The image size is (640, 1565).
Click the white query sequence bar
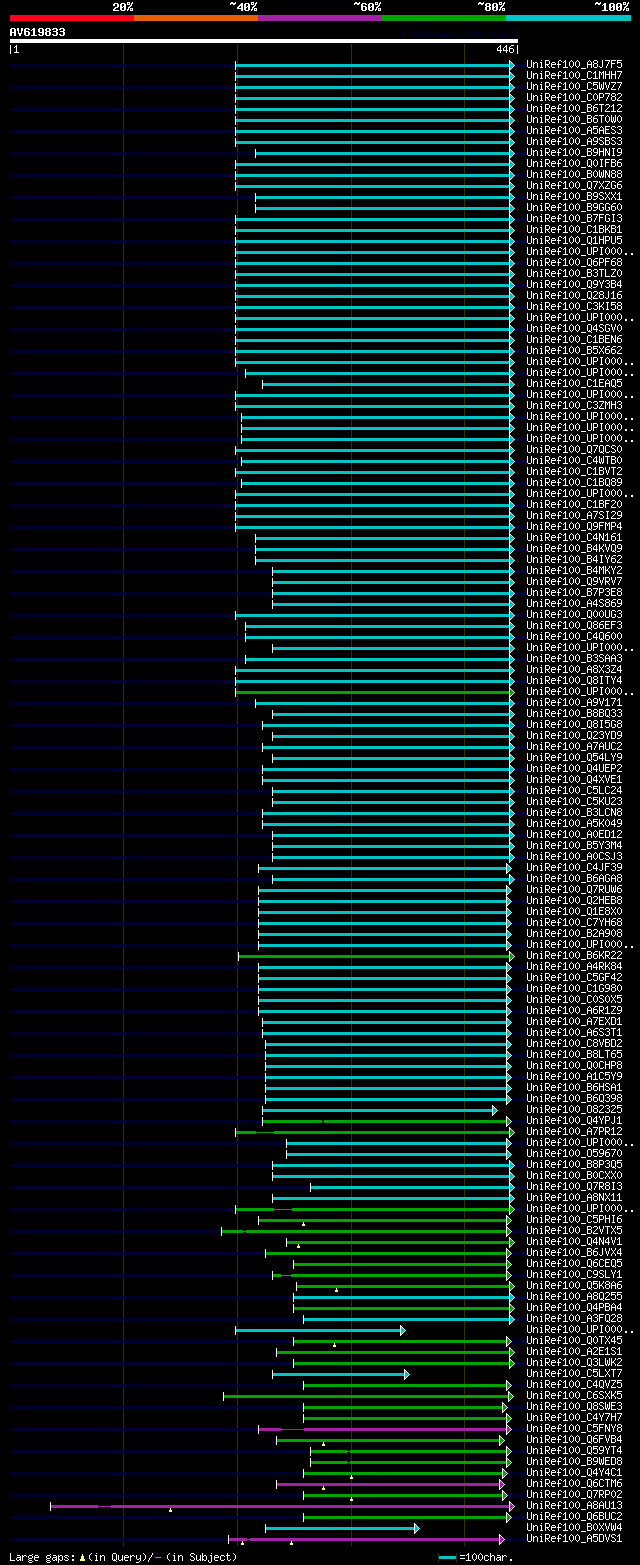click(264, 41)
